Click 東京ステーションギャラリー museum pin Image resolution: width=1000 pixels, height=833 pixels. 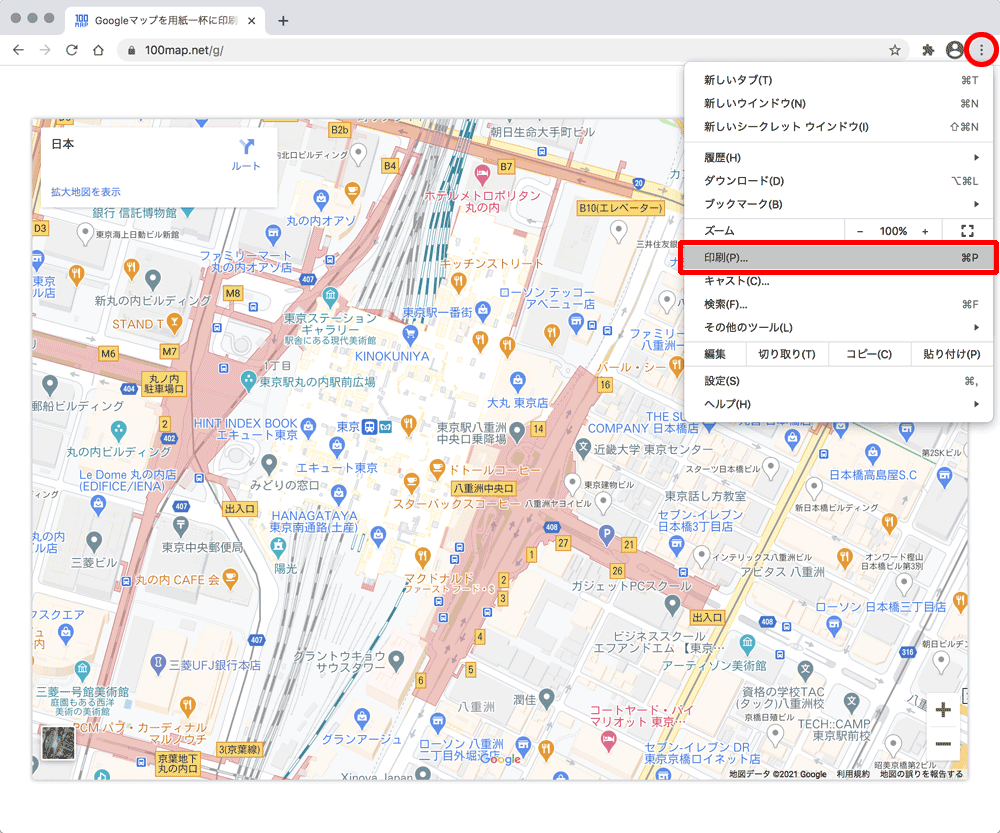coord(330,296)
